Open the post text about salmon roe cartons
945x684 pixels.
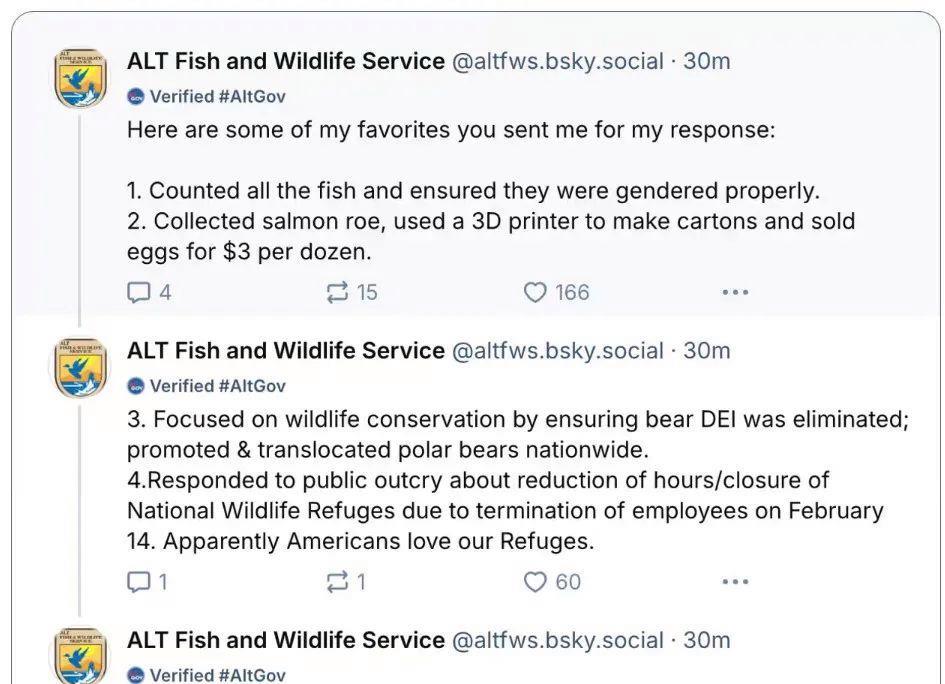click(x=490, y=221)
